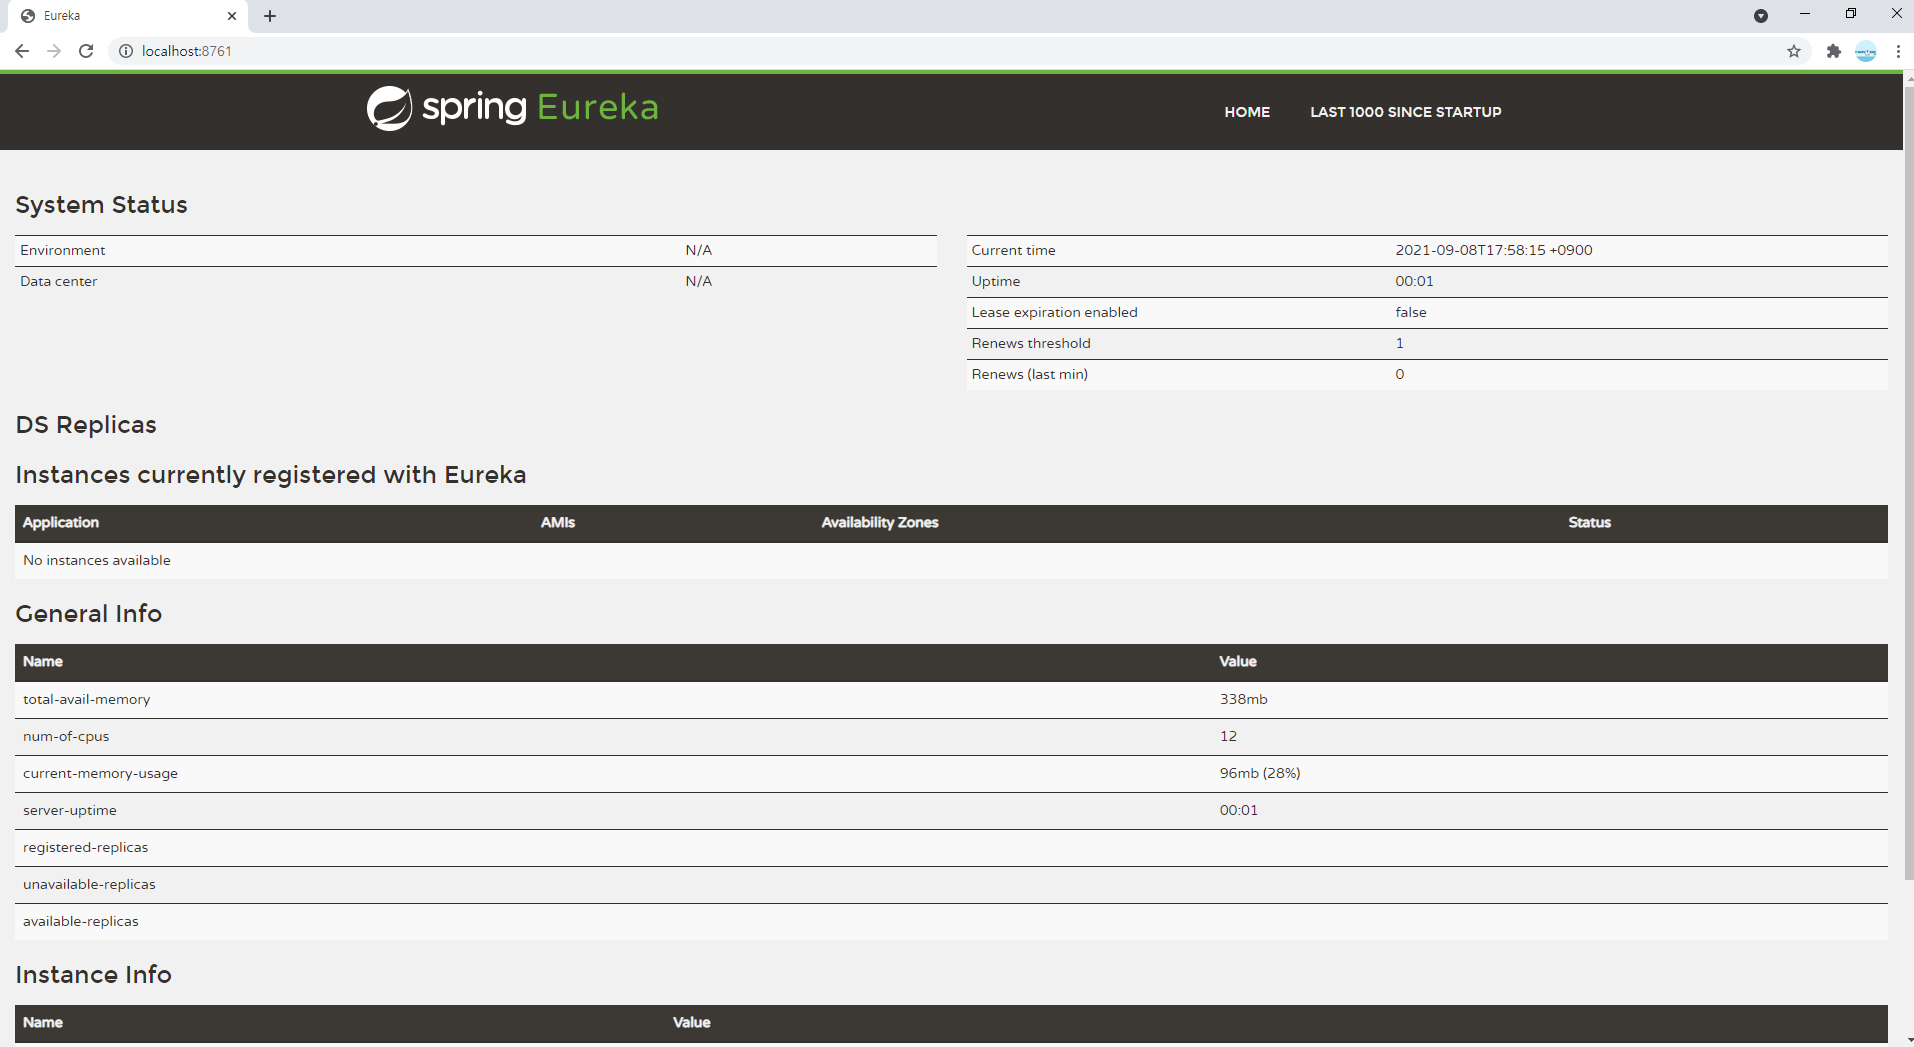Go back with the browser back arrow
The width and height of the screenshot is (1914, 1047).
22,51
